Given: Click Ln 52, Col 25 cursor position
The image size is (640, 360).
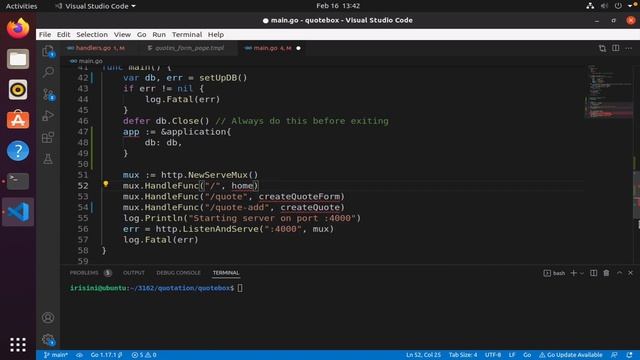Looking at the screenshot, I should pos(423,355).
